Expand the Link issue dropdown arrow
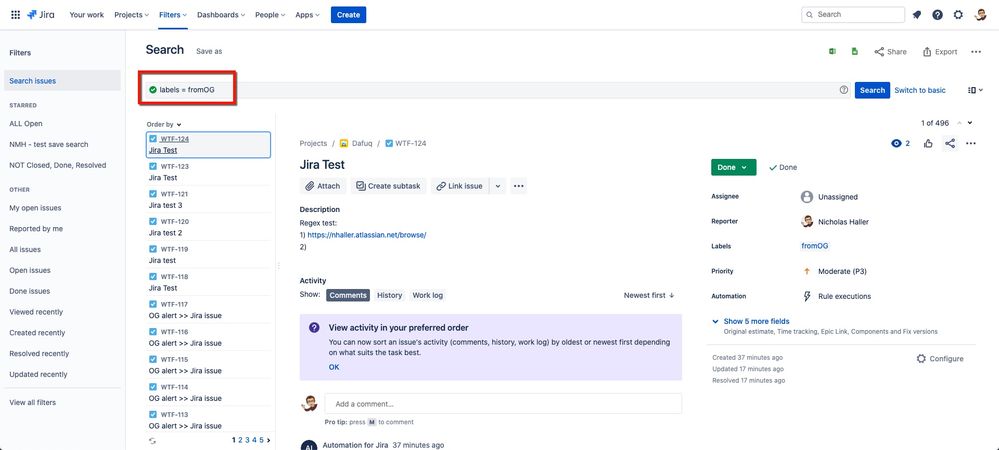The width and height of the screenshot is (999, 450). [498, 186]
